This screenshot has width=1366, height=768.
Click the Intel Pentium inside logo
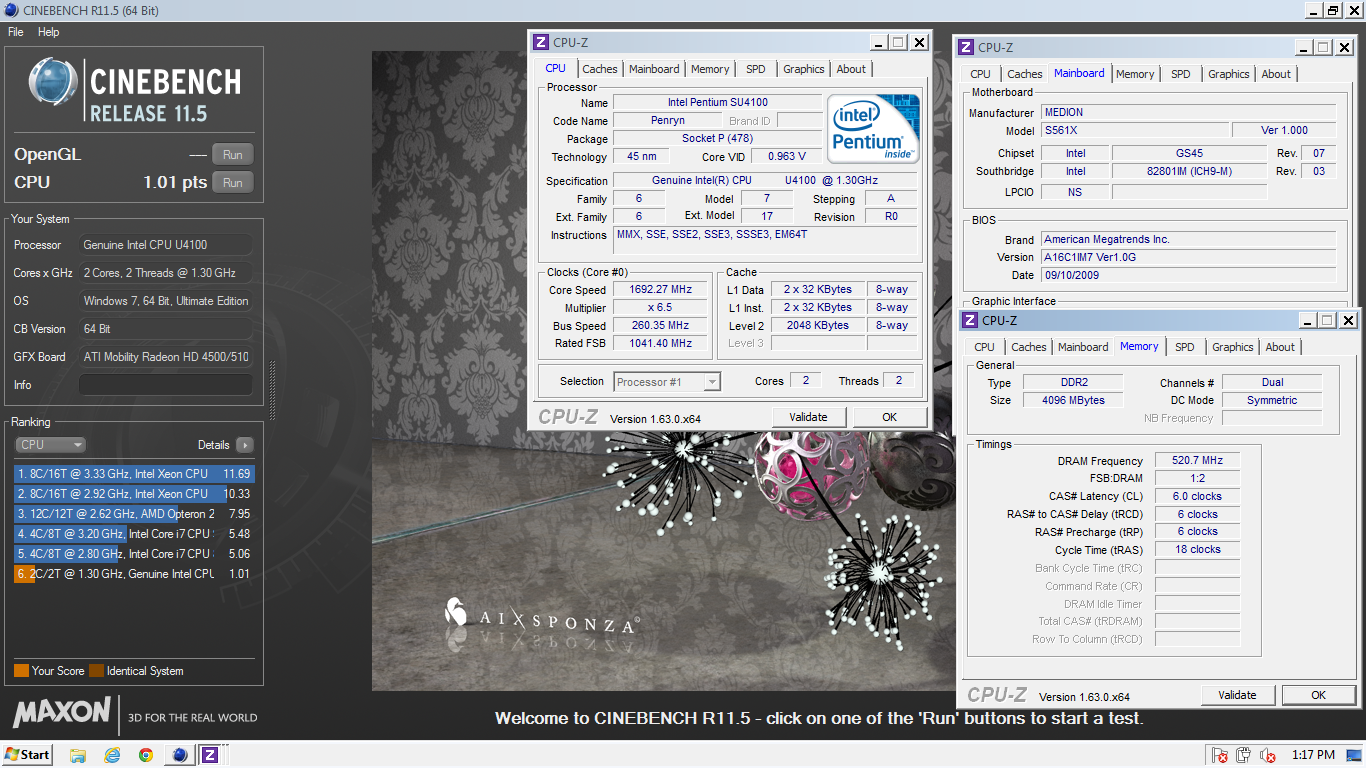[x=875, y=128]
